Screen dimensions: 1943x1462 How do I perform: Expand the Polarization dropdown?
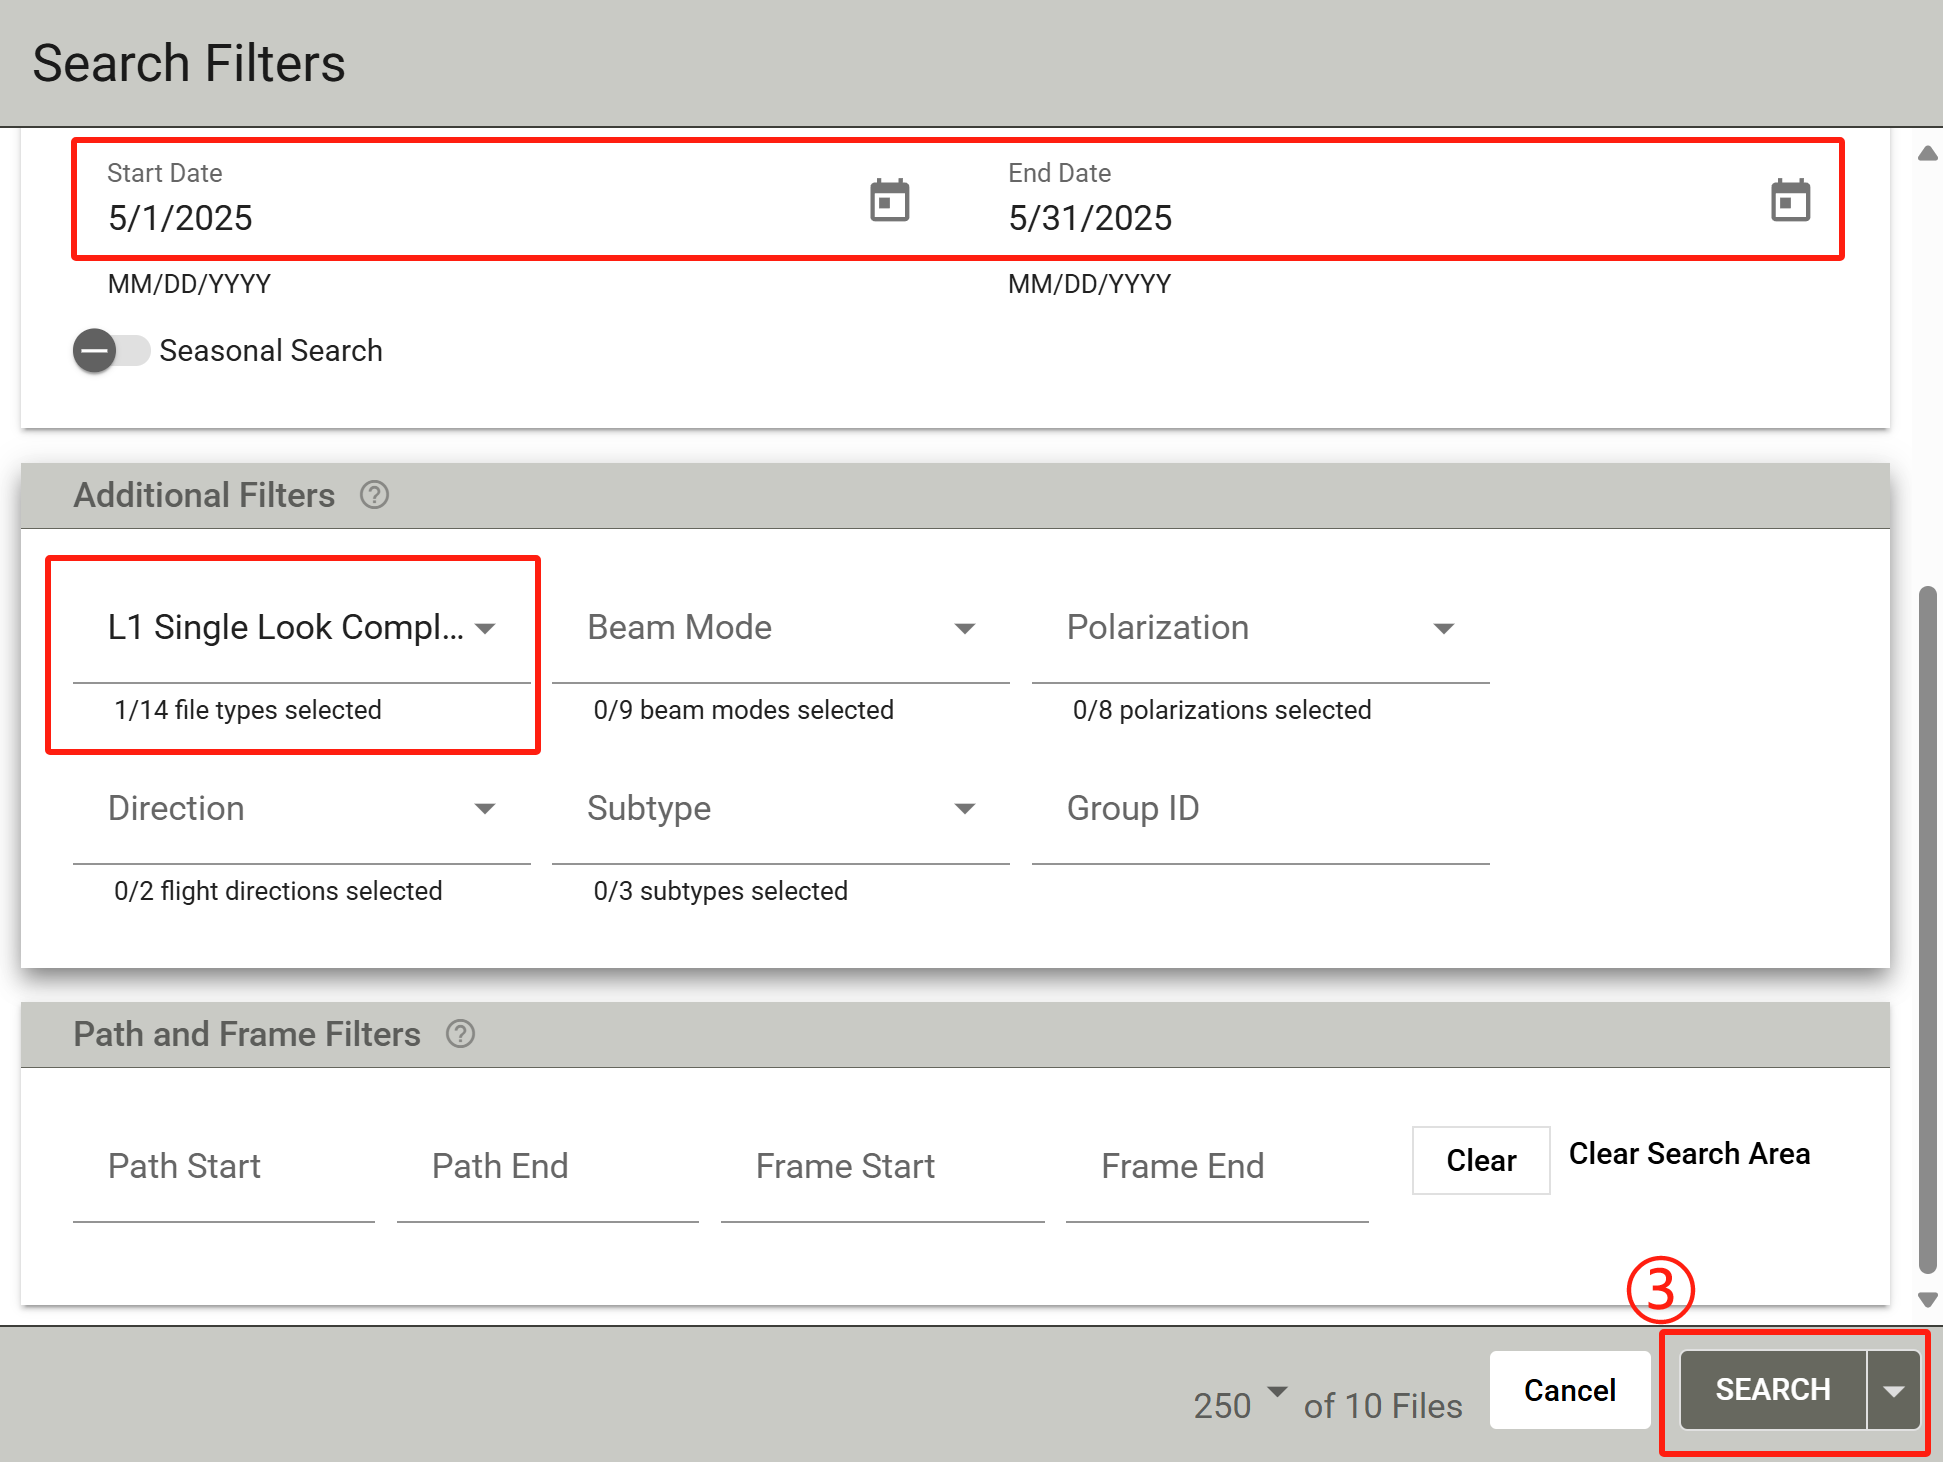point(1260,628)
